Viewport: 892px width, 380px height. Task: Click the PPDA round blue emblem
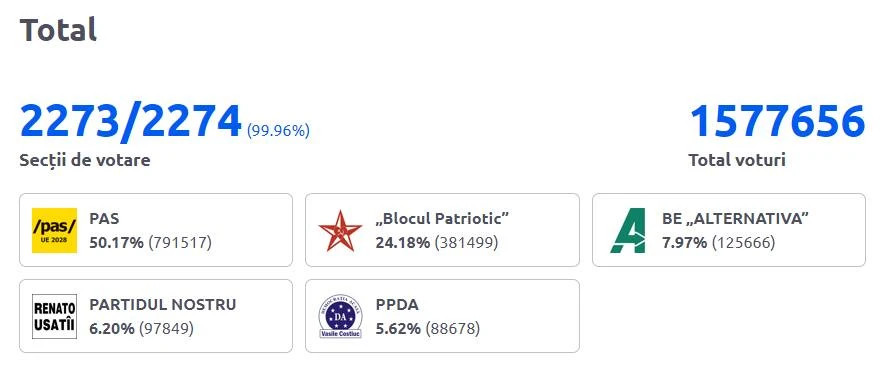point(340,316)
